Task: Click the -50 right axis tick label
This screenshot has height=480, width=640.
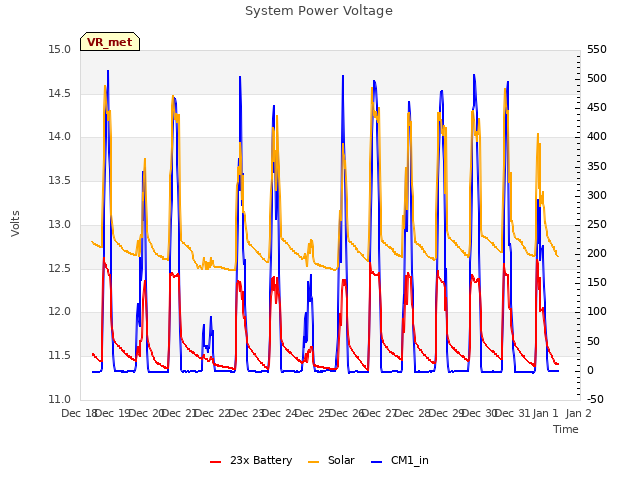Action: 596,399
